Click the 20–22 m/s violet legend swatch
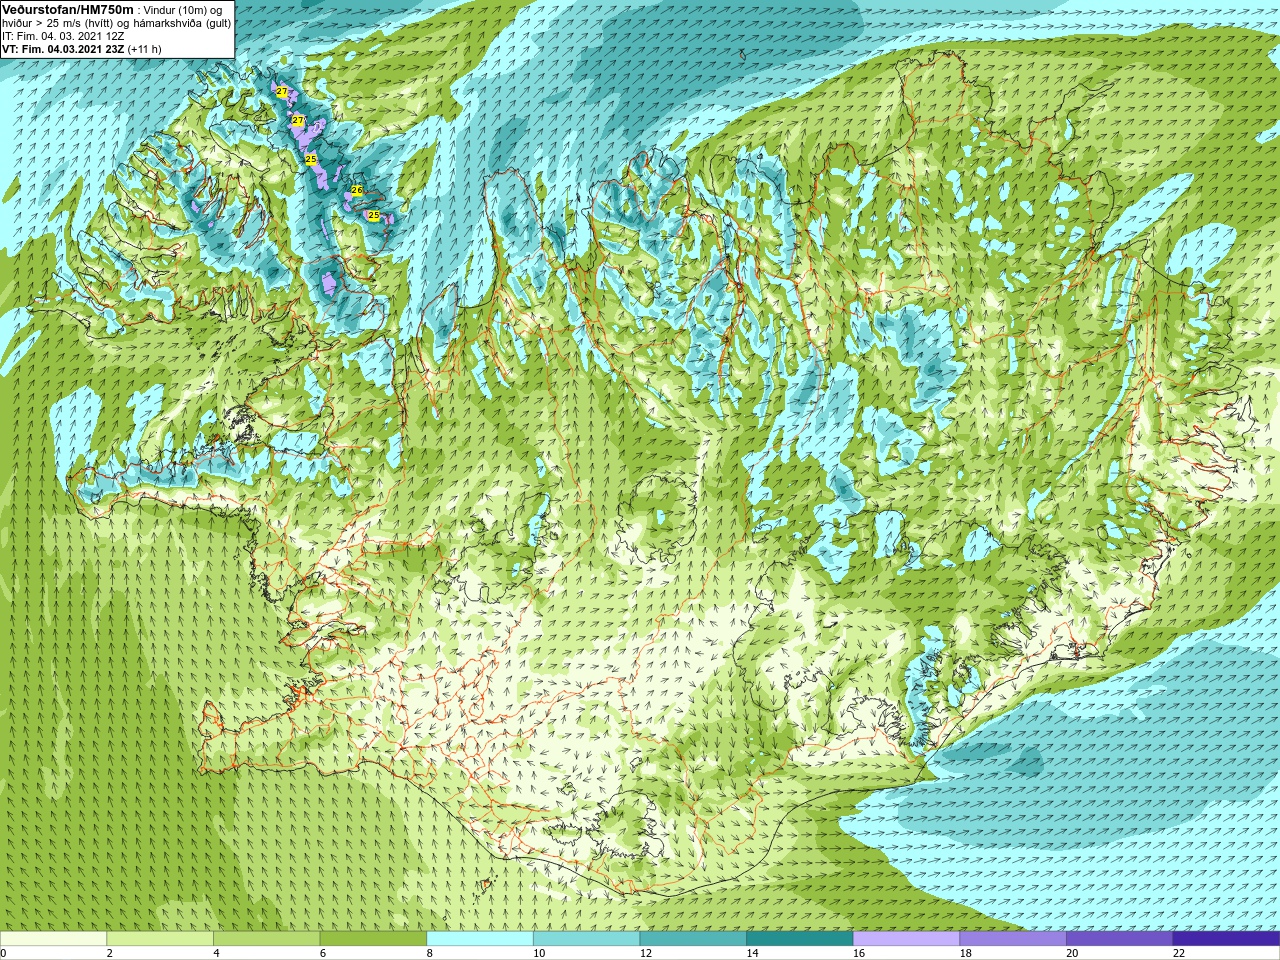1280x960 pixels. click(x=1119, y=939)
